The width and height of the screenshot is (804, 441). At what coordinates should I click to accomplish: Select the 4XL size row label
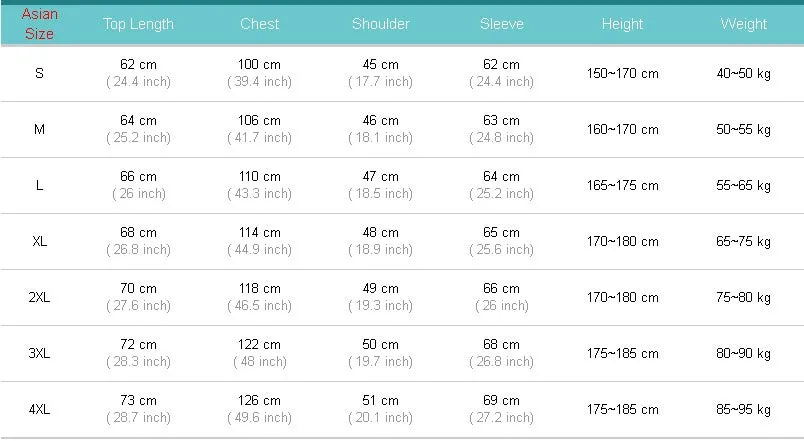click(39, 409)
